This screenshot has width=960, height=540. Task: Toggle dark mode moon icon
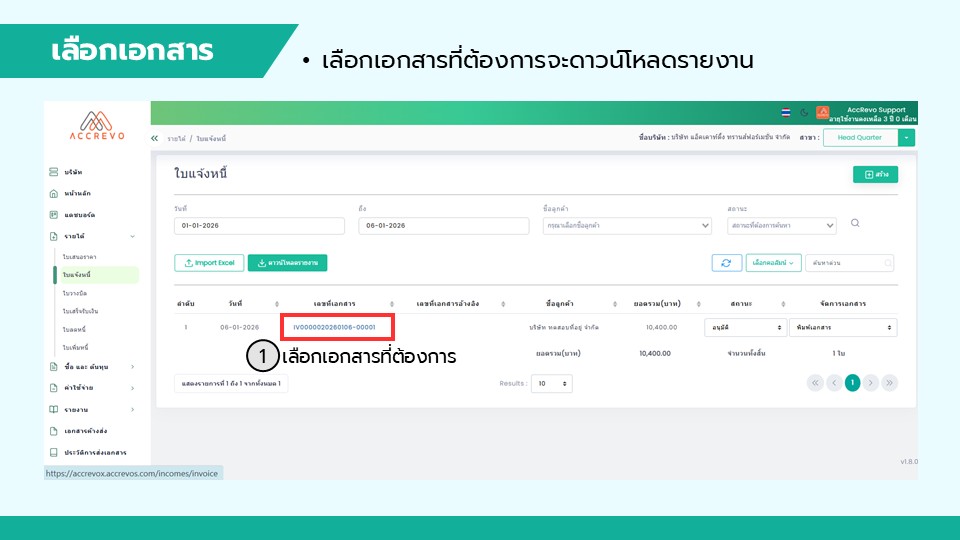coord(804,112)
